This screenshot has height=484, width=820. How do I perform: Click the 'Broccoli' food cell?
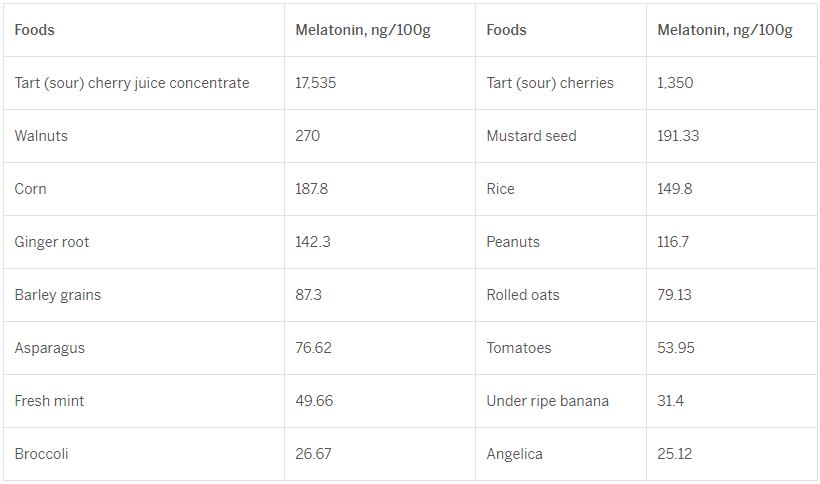(x=42, y=454)
